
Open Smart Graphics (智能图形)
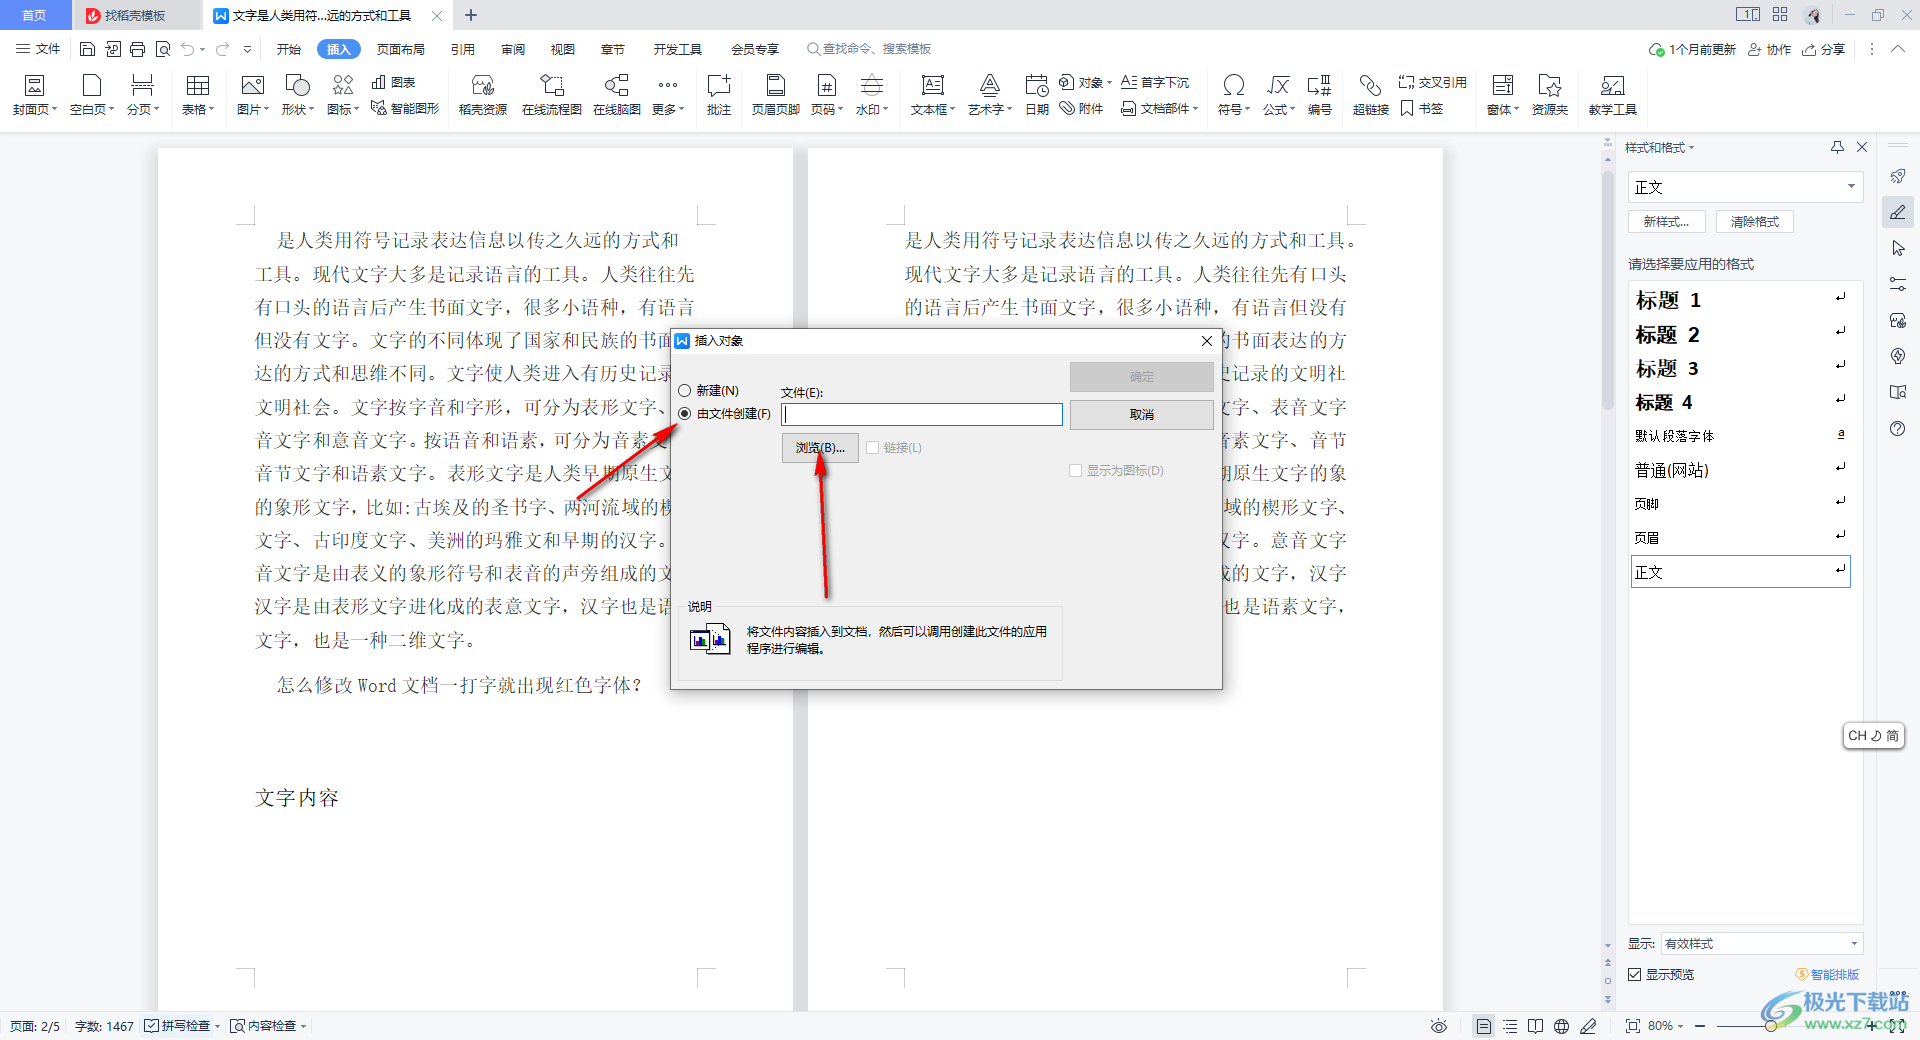click(405, 108)
